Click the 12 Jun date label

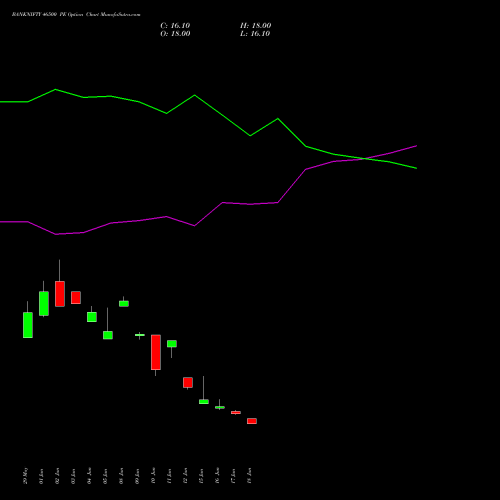pyautogui.click(x=186, y=476)
